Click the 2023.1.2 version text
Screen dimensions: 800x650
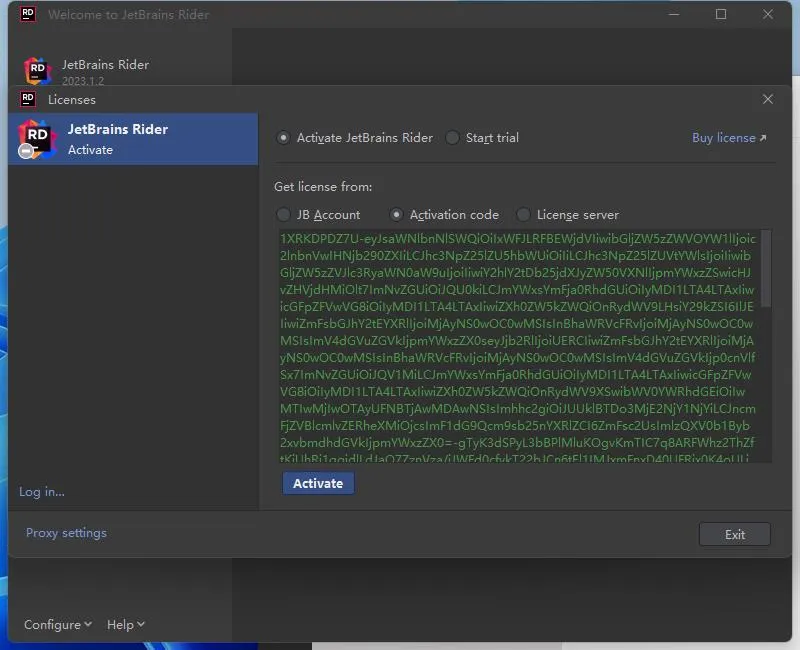pos(83,81)
